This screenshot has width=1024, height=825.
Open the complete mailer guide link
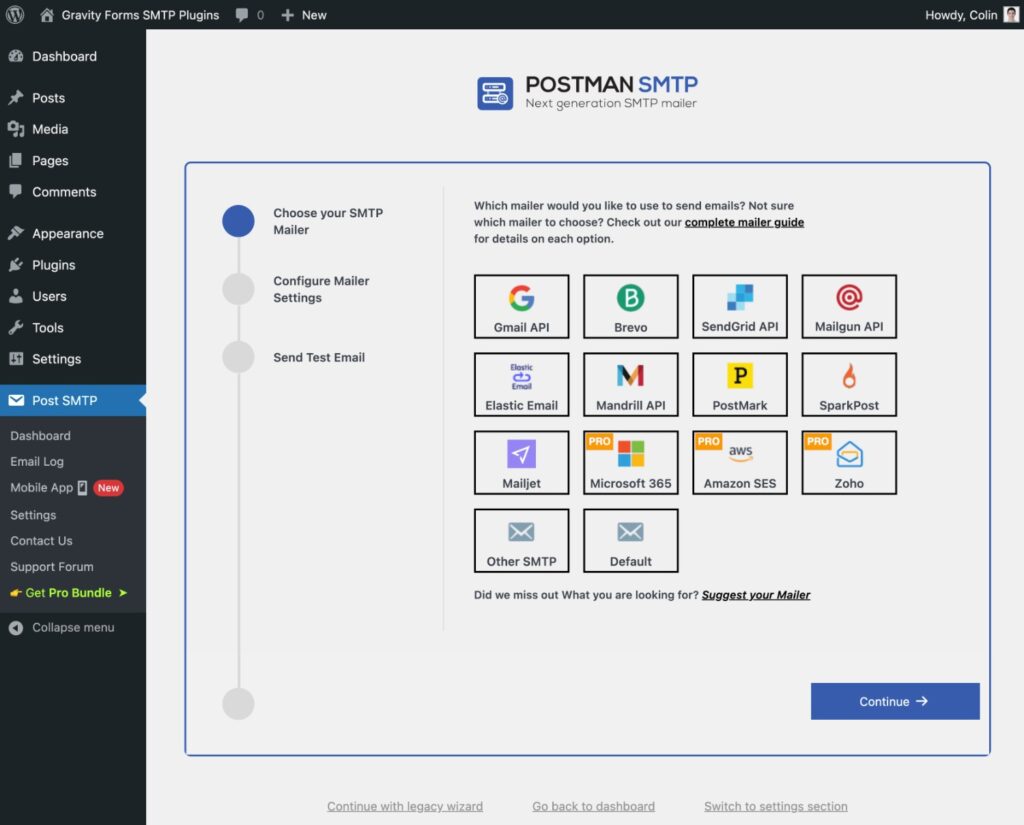744,222
